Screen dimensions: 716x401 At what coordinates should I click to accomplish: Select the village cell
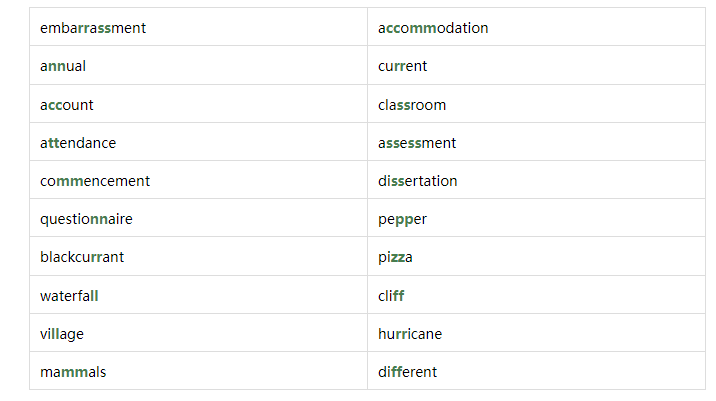coord(199,332)
